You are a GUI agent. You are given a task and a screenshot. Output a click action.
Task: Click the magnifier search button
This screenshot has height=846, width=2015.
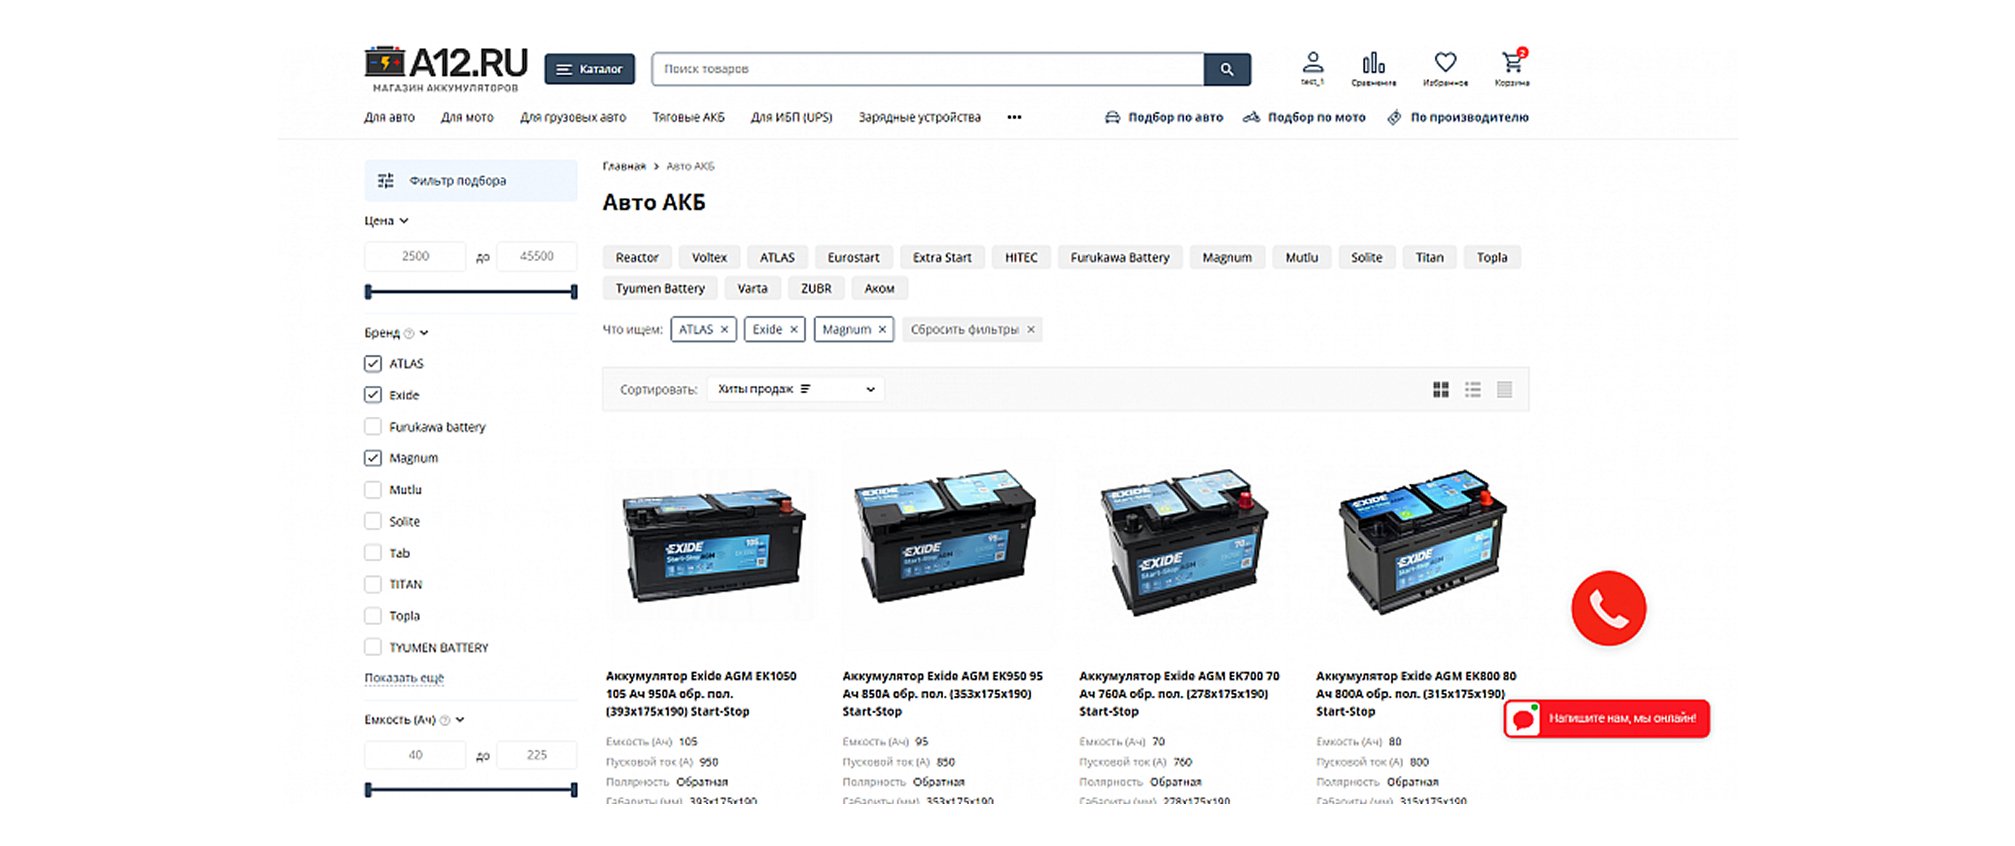click(1227, 69)
